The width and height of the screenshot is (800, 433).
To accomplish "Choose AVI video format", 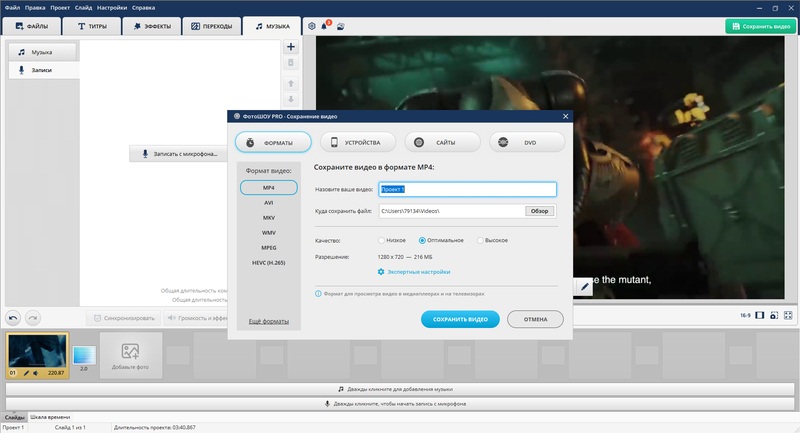I will coord(269,203).
